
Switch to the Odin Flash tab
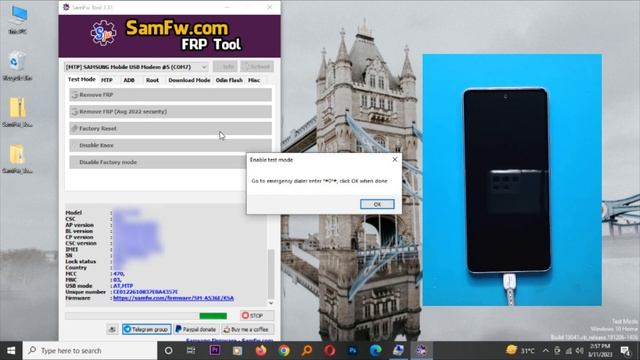229,80
